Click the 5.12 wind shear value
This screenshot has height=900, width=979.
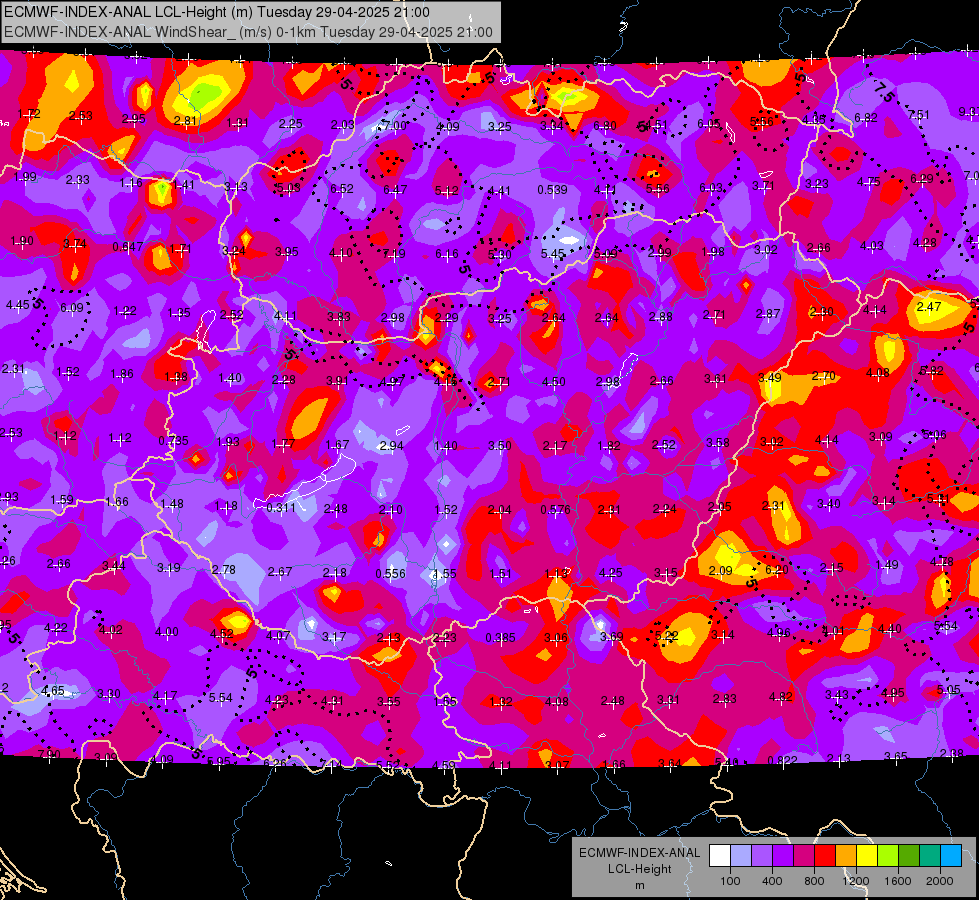tap(446, 190)
